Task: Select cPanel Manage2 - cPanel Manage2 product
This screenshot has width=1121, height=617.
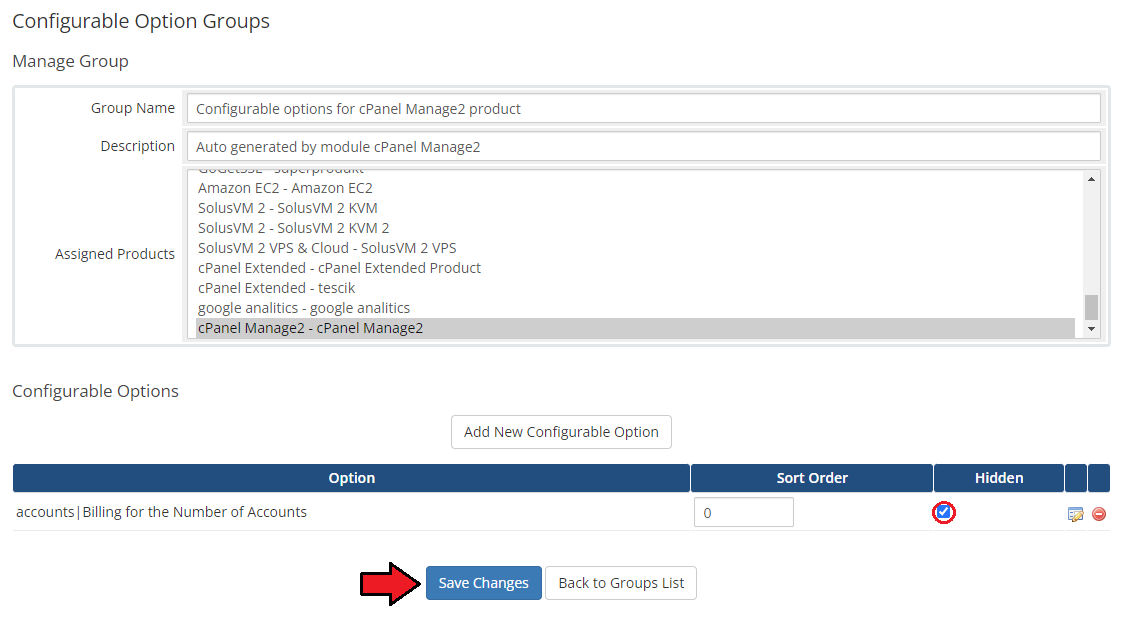Action: click(635, 328)
